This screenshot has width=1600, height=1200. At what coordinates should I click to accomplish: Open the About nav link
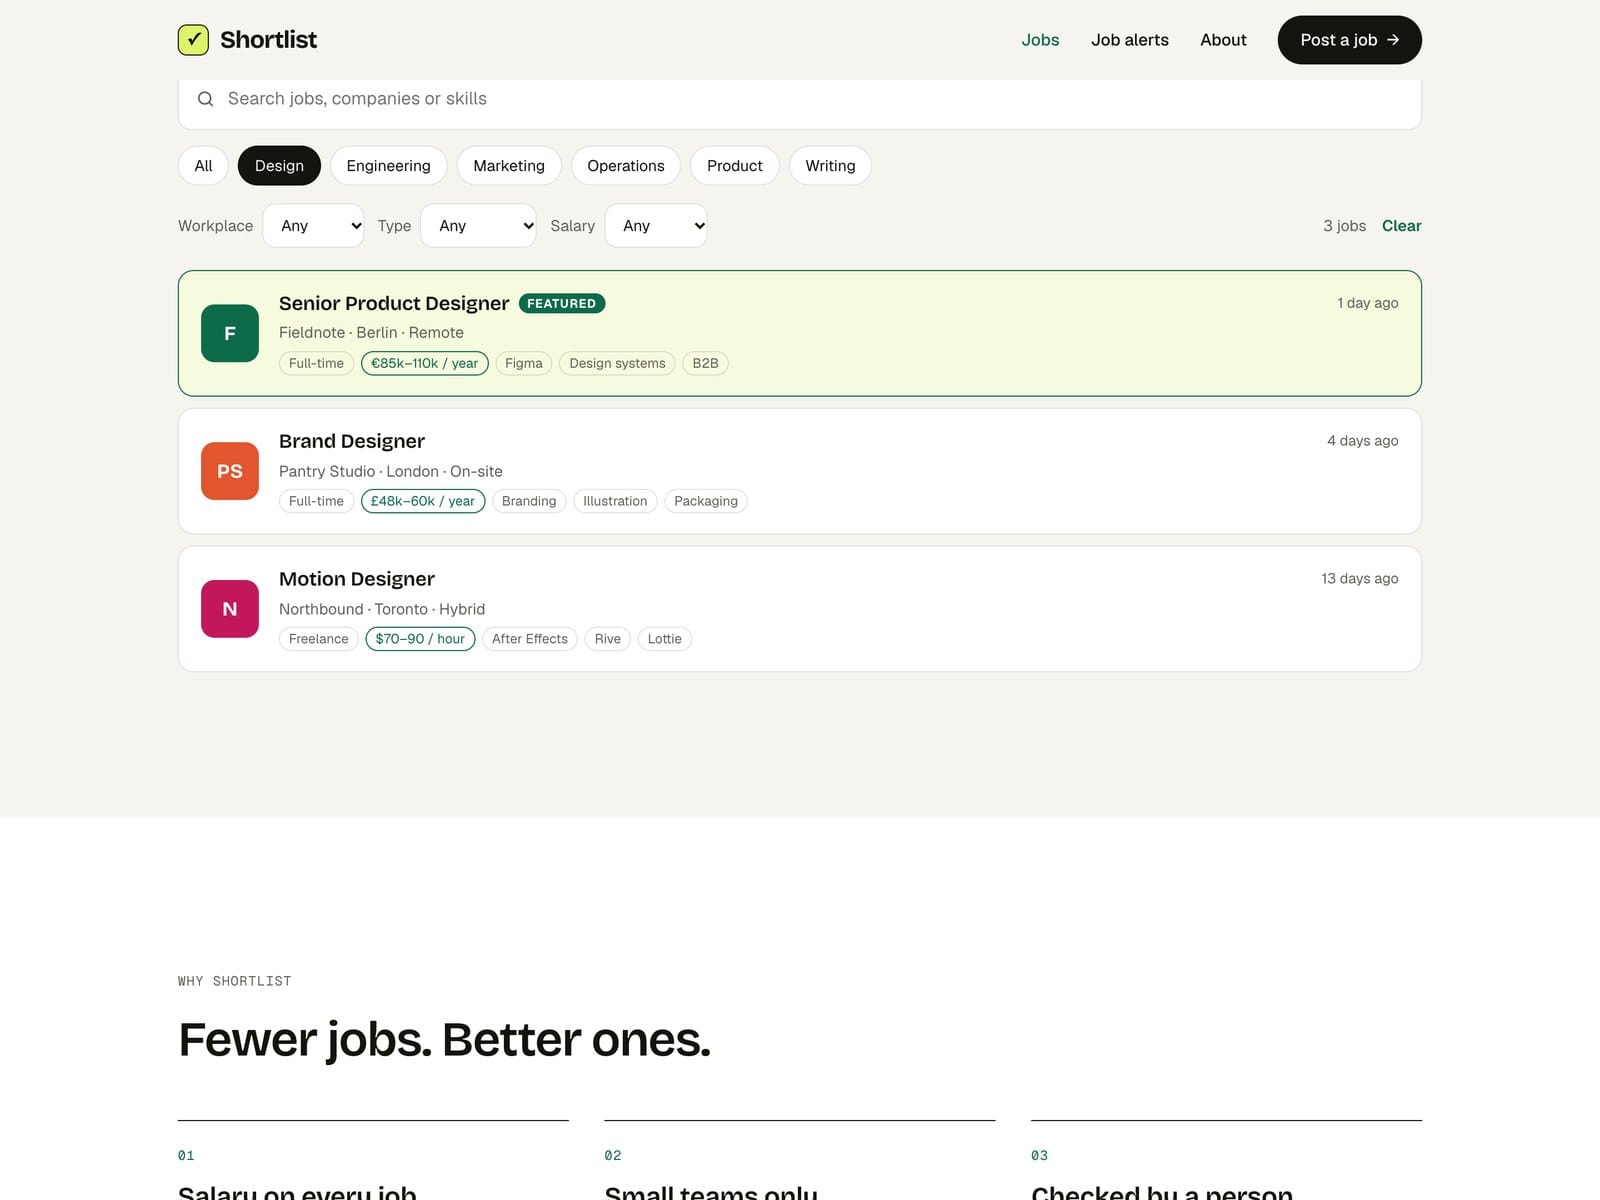(x=1223, y=40)
